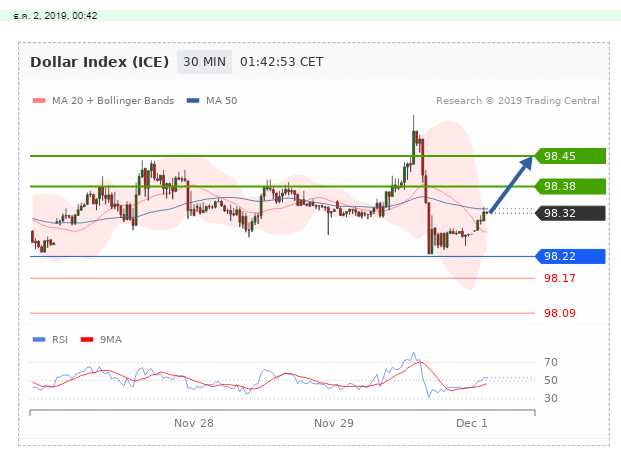621x458 pixels.
Task: Click the RSI 30 level label
Action: pyautogui.click(x=551, y=398)
